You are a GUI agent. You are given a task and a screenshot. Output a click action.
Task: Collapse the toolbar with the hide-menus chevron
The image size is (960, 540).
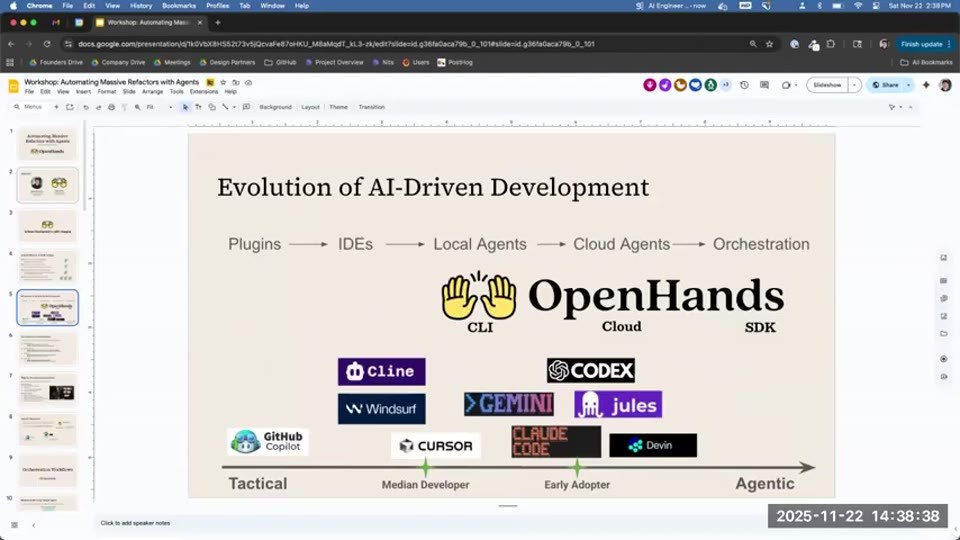coord(910,107)
